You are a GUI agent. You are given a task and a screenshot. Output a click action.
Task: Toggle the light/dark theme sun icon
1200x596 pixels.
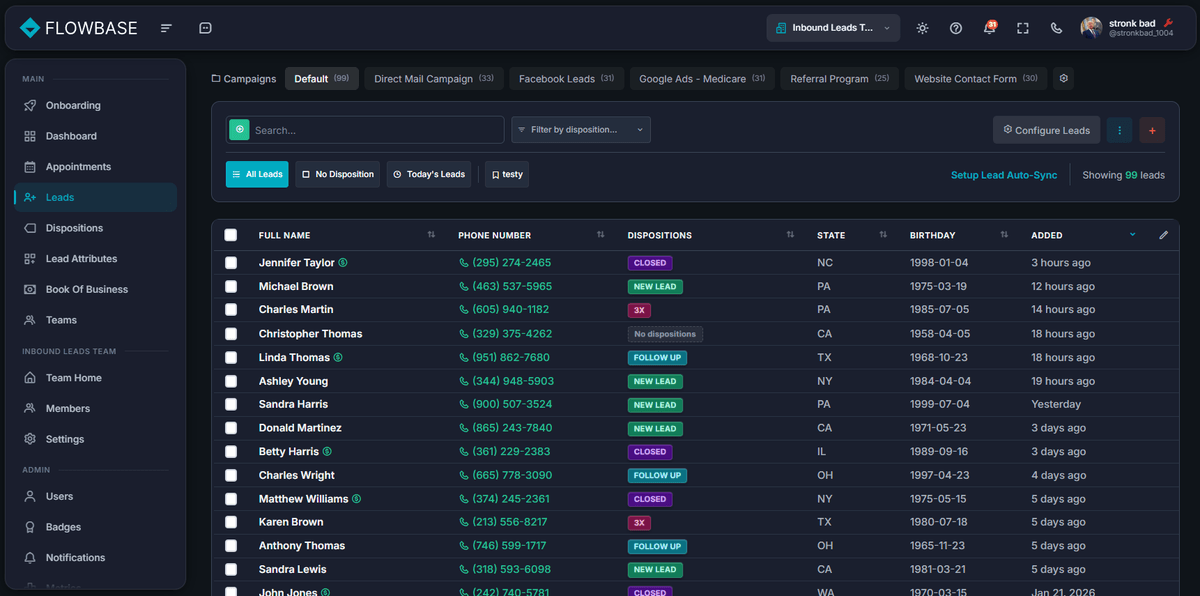pos(922,28)
